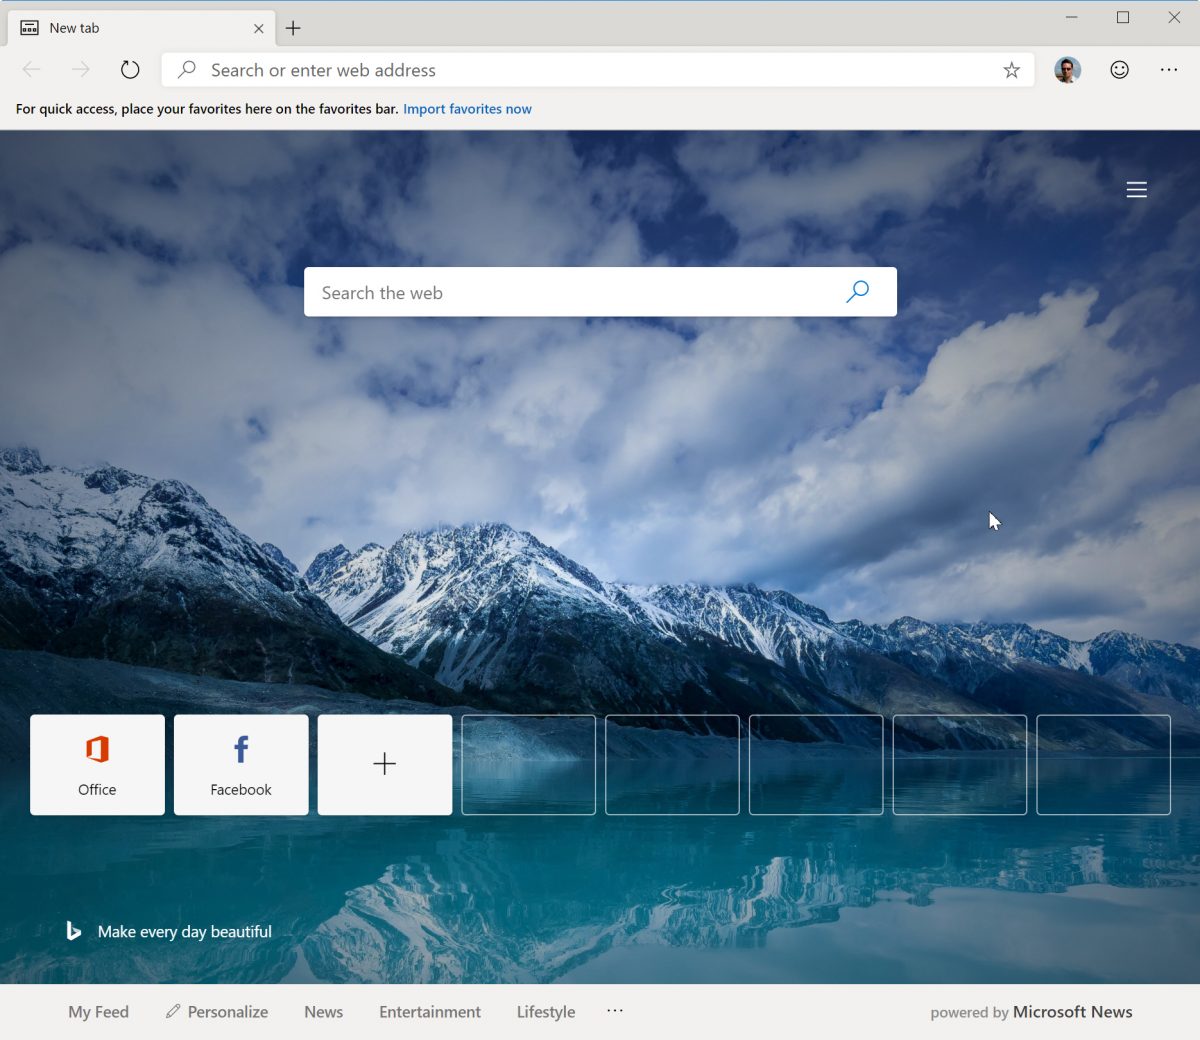Click the Bing logo icon
Screen dimensions: 1200x1040
73,931
